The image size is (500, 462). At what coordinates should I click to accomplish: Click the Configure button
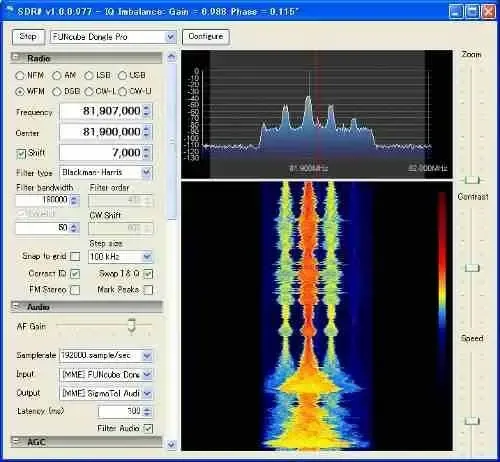[x=206, y=37]
